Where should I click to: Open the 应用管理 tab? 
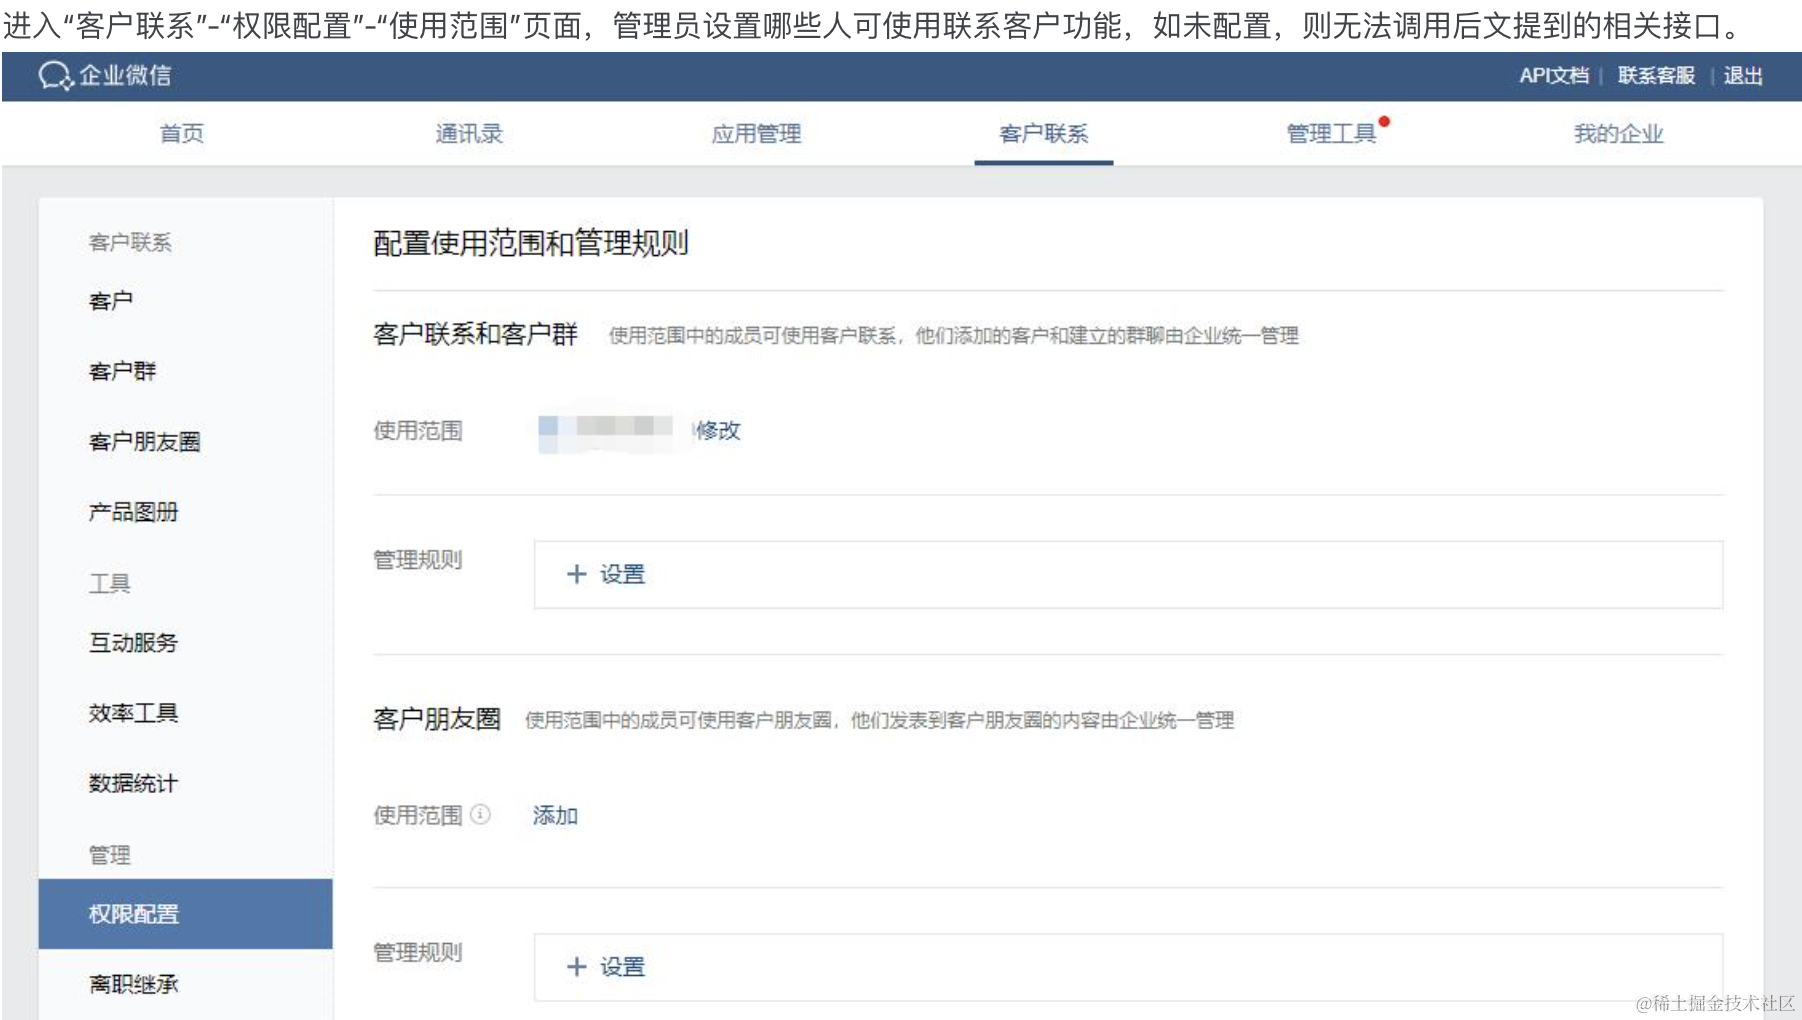(x=756, y=133)
